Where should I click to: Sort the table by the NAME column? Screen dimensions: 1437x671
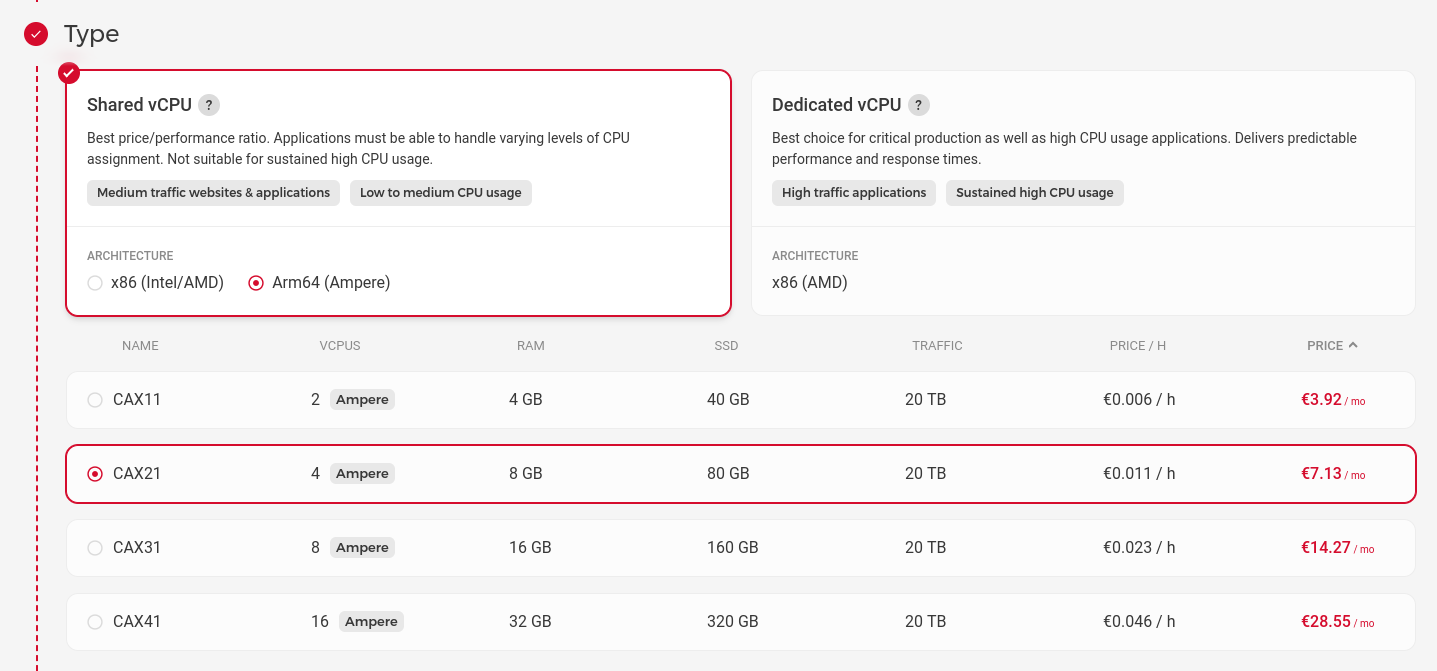(x=140, y=345)
